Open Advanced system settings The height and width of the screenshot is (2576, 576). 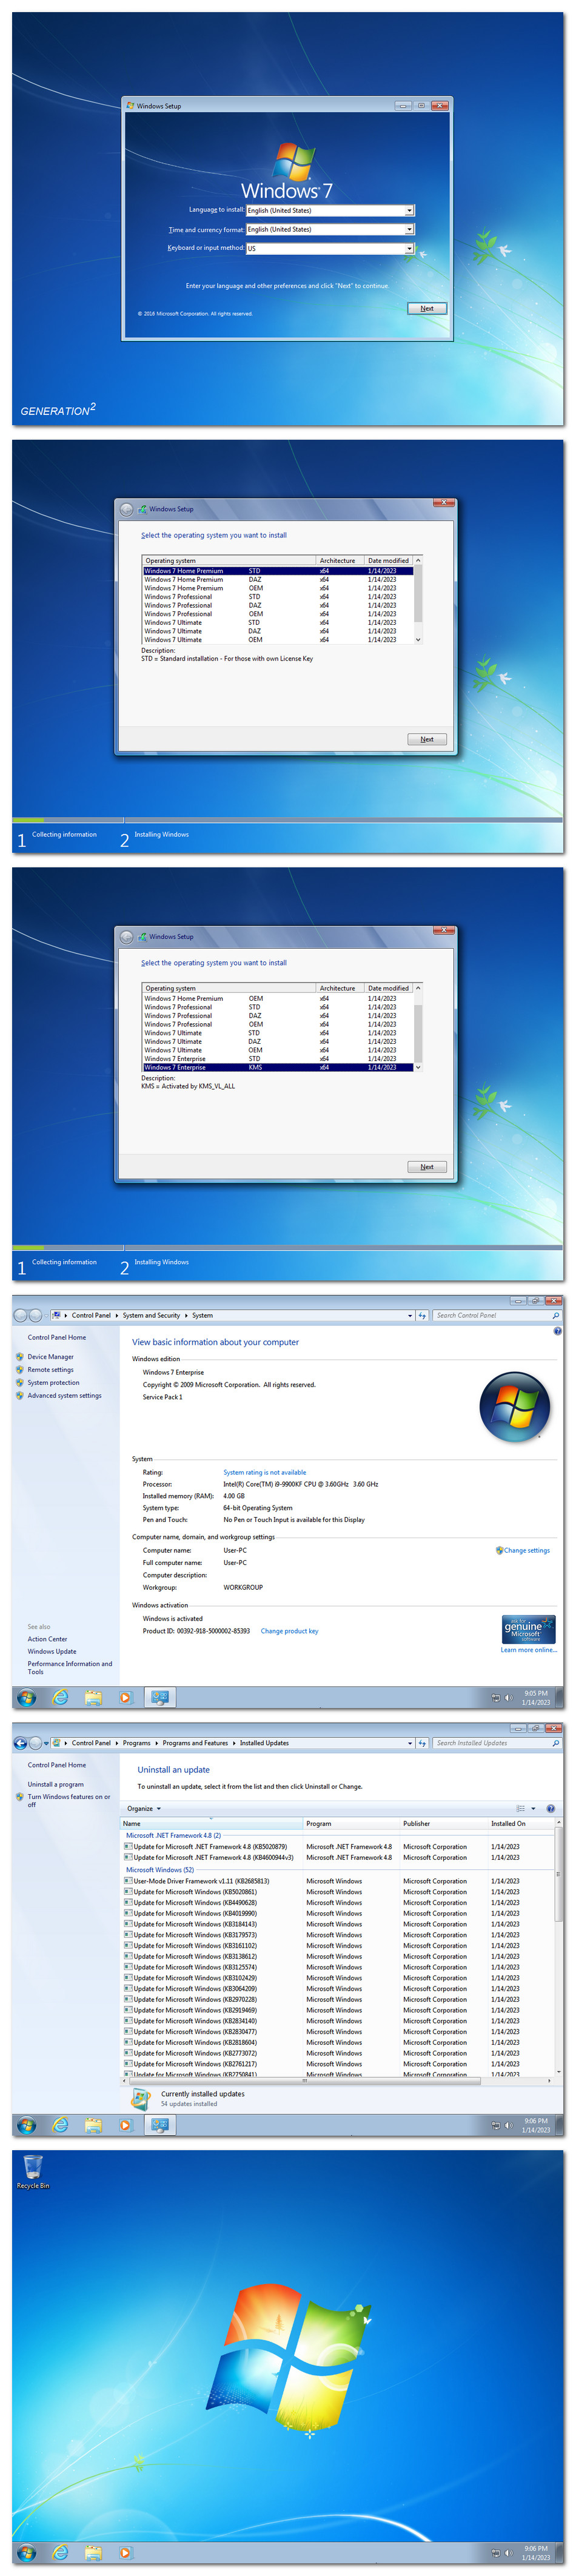(64, 1396)
